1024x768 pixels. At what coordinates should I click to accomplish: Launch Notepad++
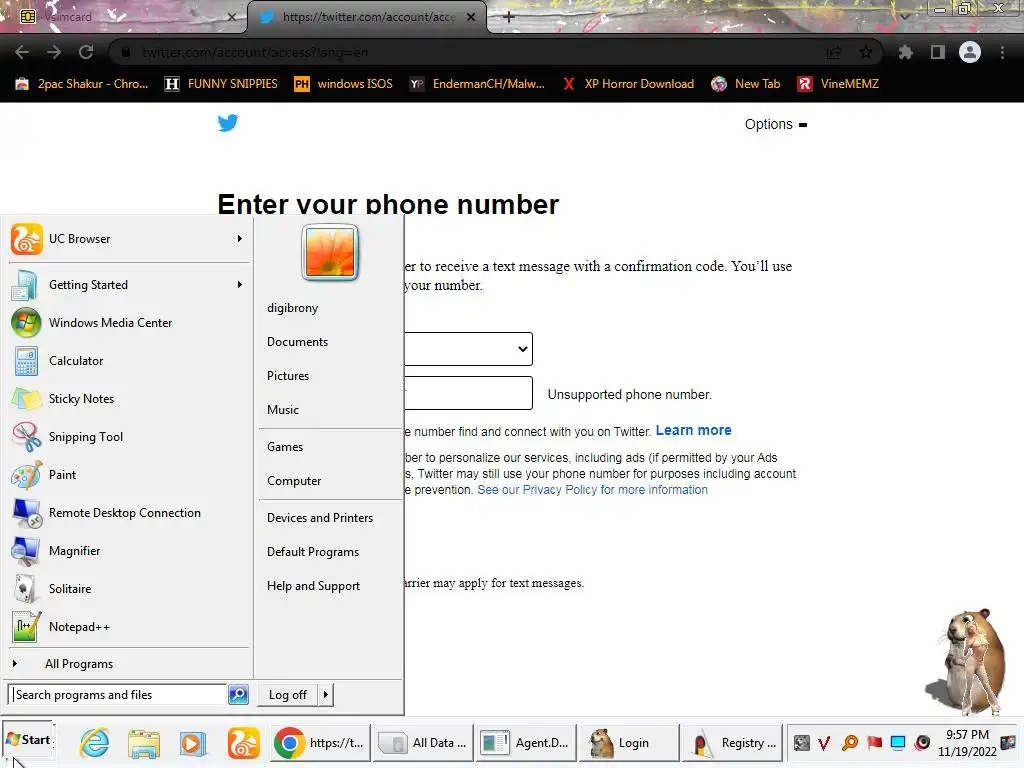128,627
